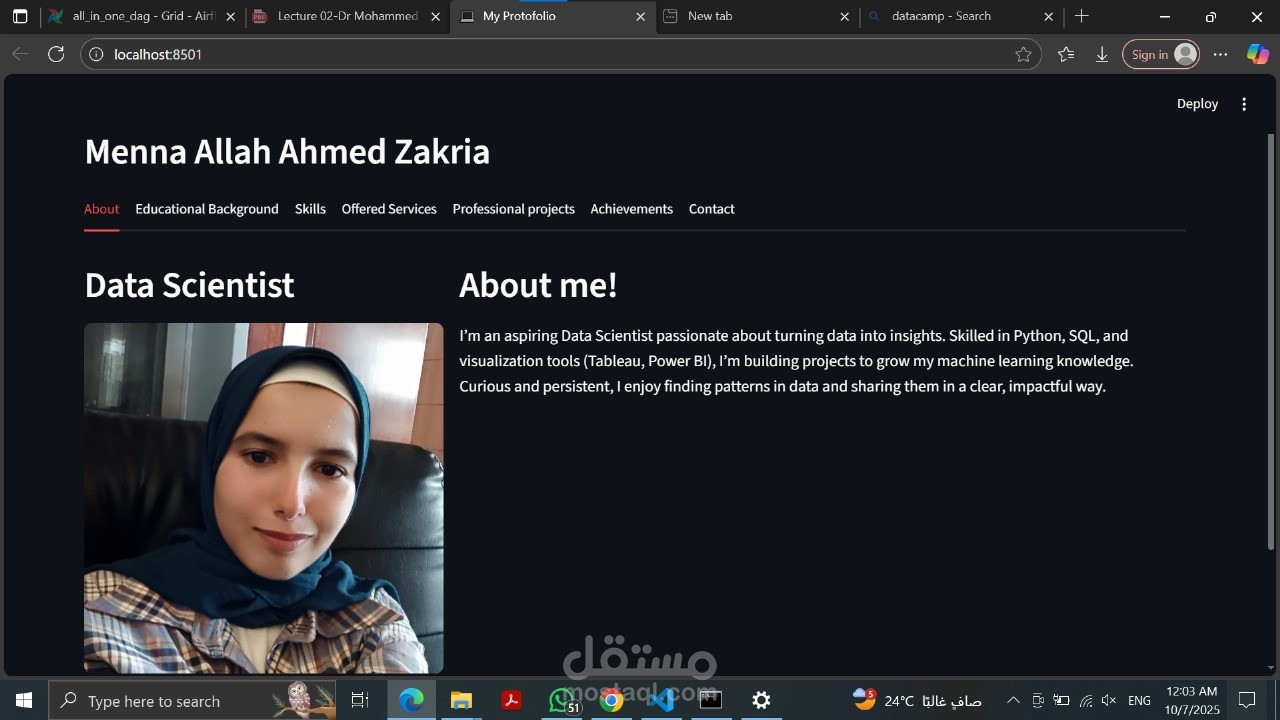Open the terminal app on the taskbar
This screenshot has width=1280, height=720.
(711, 700)
